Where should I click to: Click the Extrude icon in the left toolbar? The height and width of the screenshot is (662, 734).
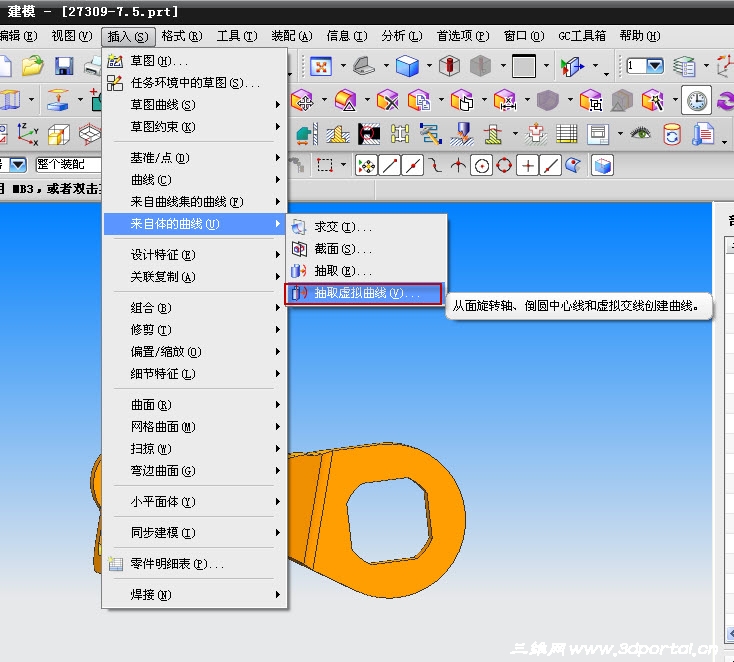tap(58, 100)
